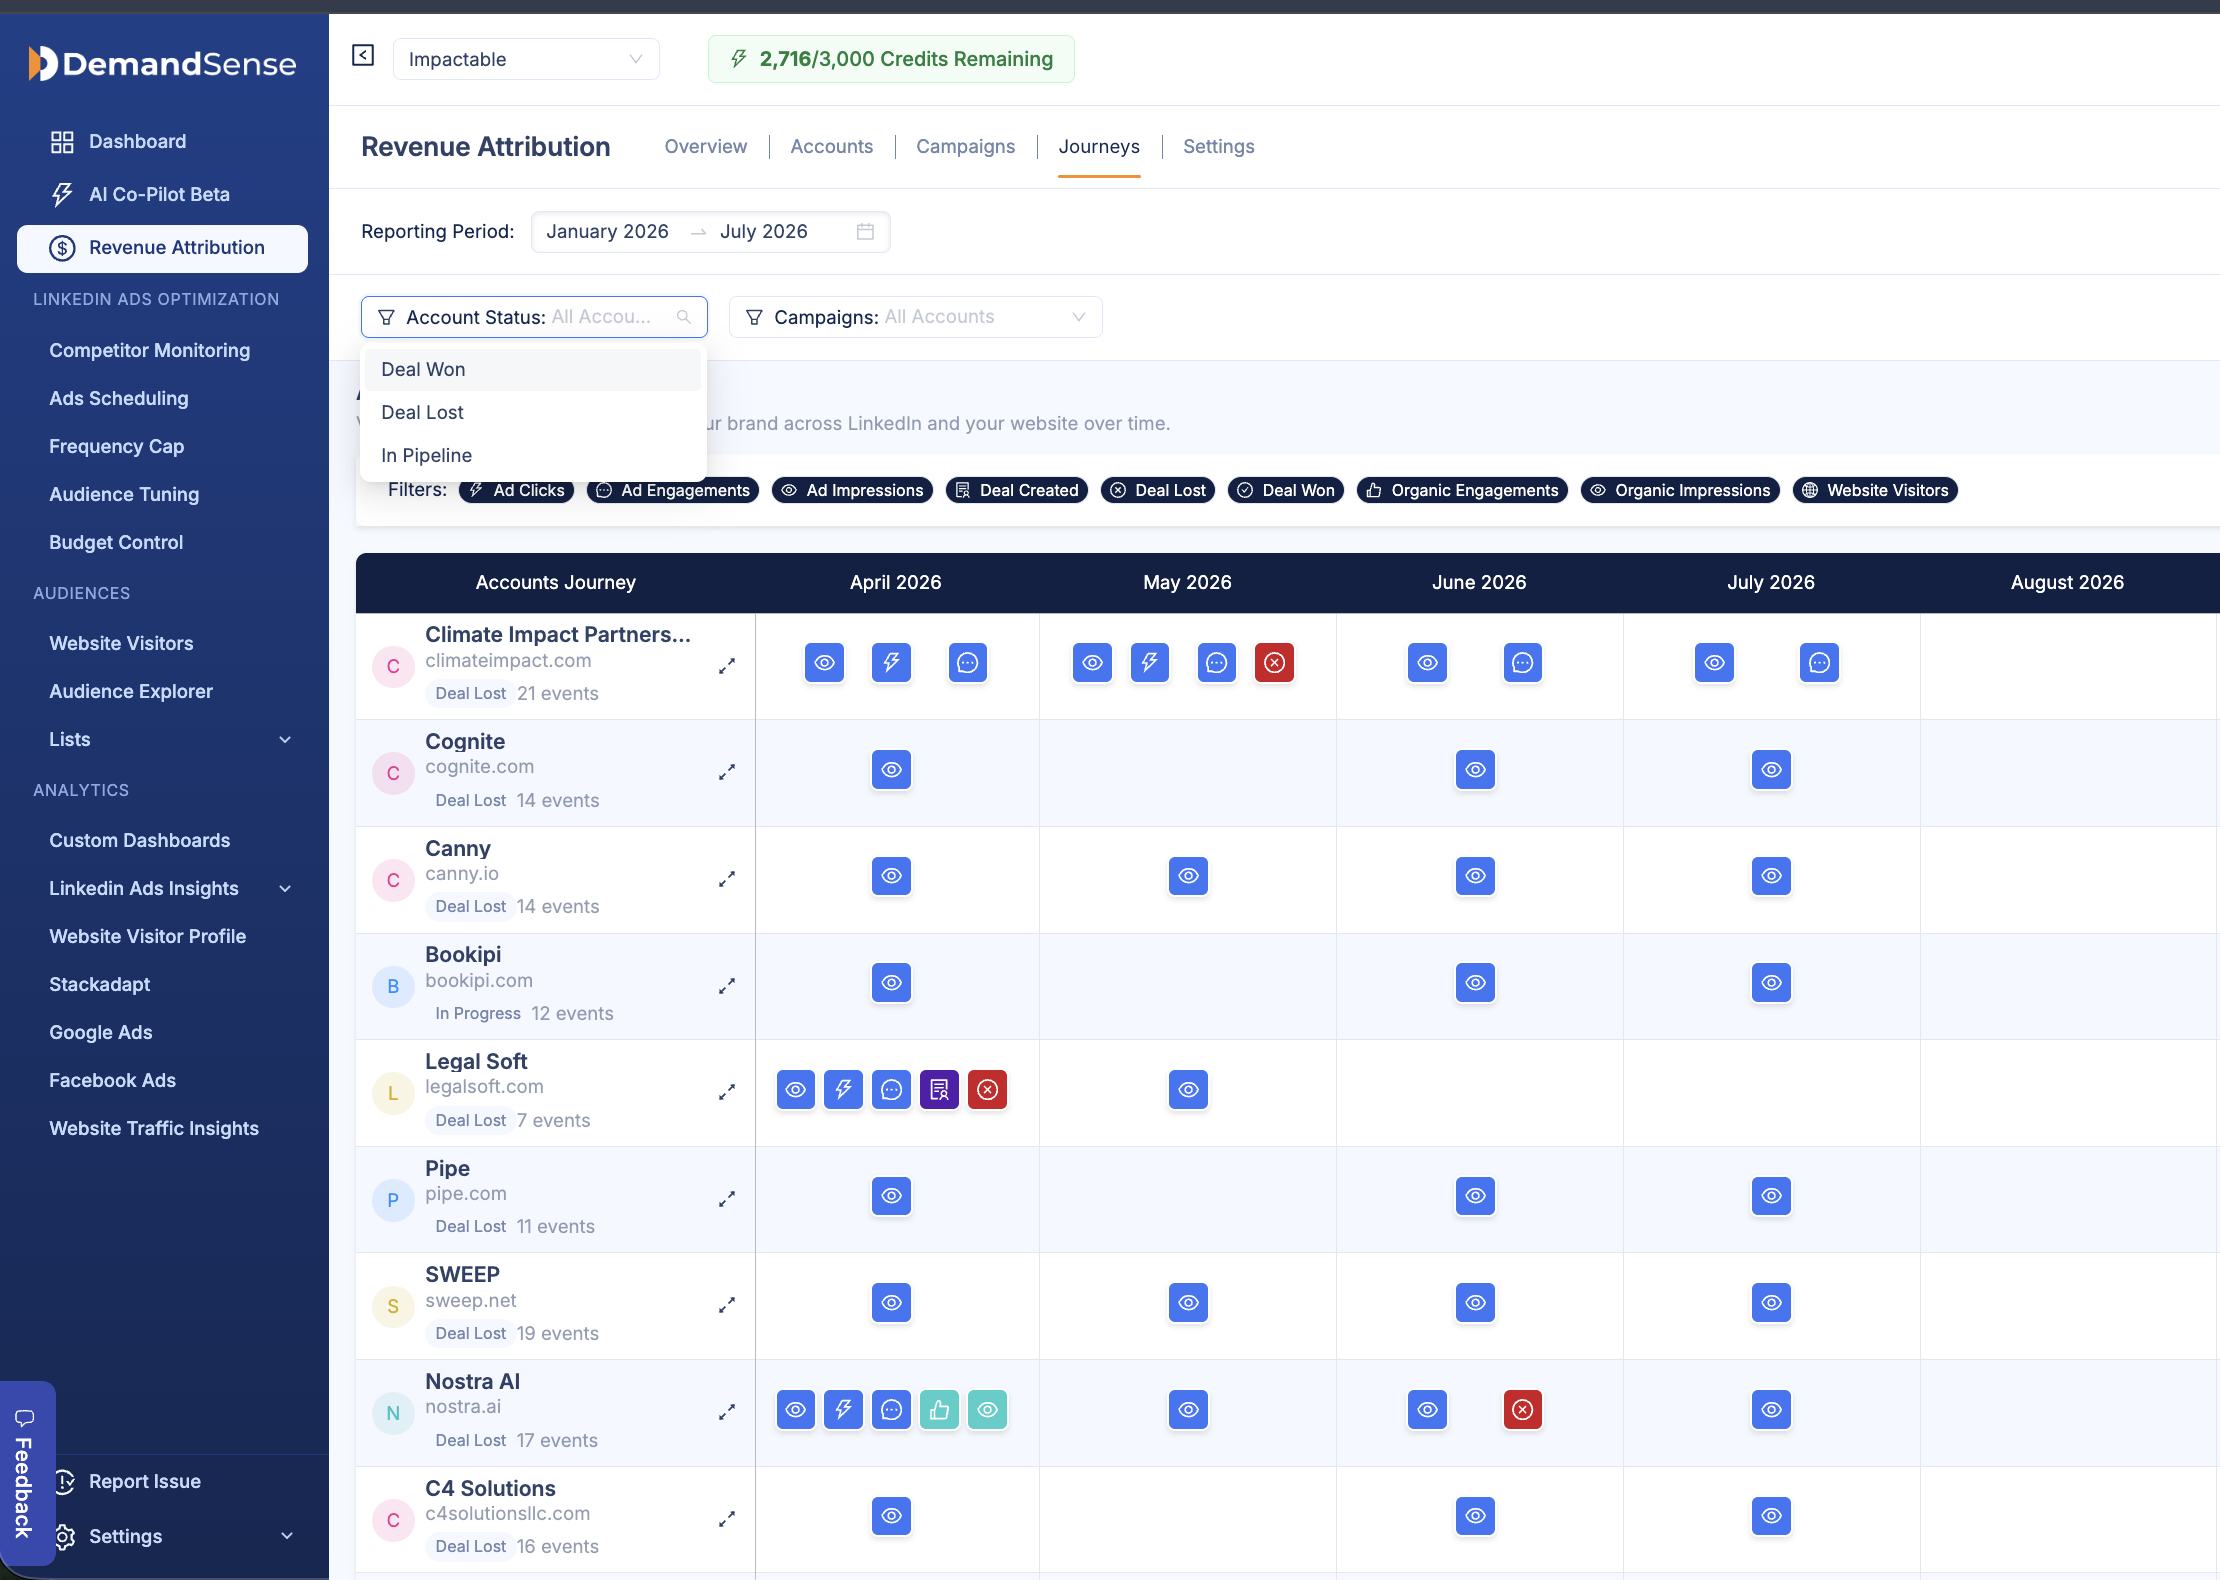The height and width of the screenshot is (1580, 2220).
Task: Select the calendar icon in Reporting Period
Action: [x=865, y=232]
